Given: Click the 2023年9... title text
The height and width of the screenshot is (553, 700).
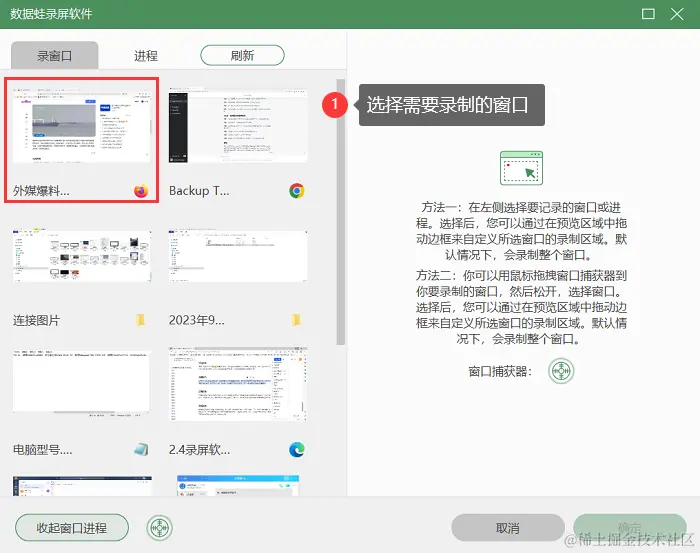Looking at the screenshot, I should coord(196,320).
